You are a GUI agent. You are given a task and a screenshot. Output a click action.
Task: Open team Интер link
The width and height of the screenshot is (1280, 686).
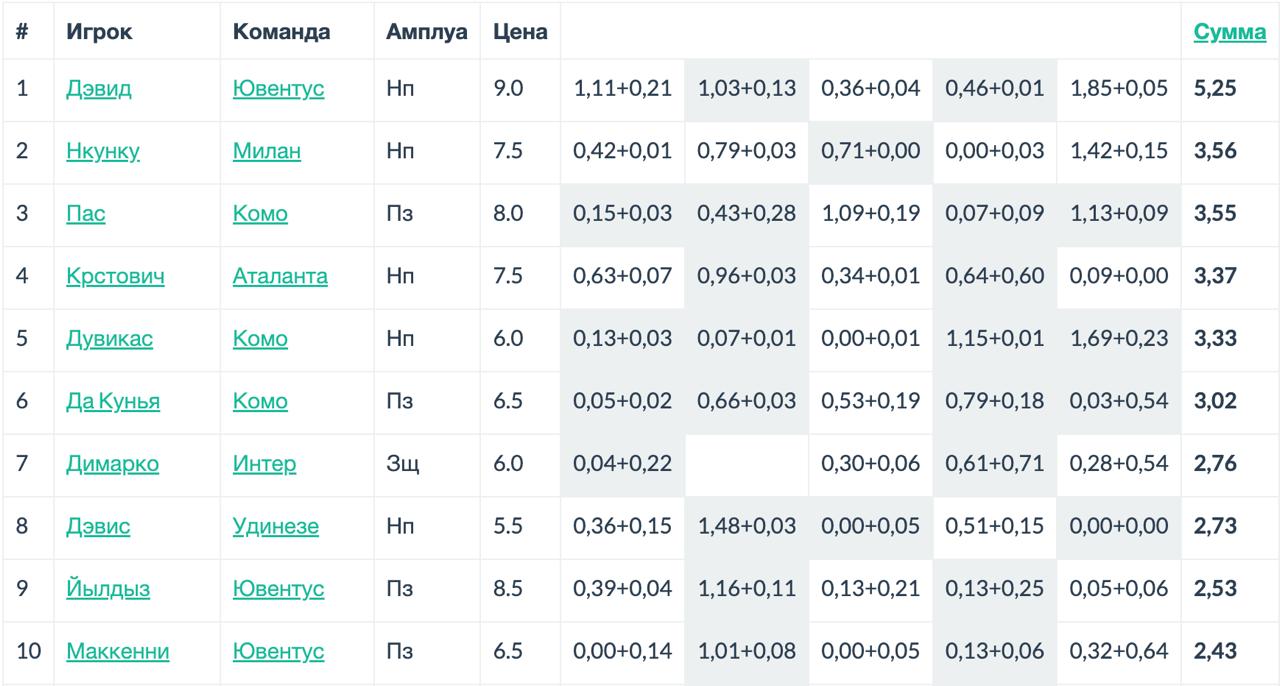pos(264,464)
